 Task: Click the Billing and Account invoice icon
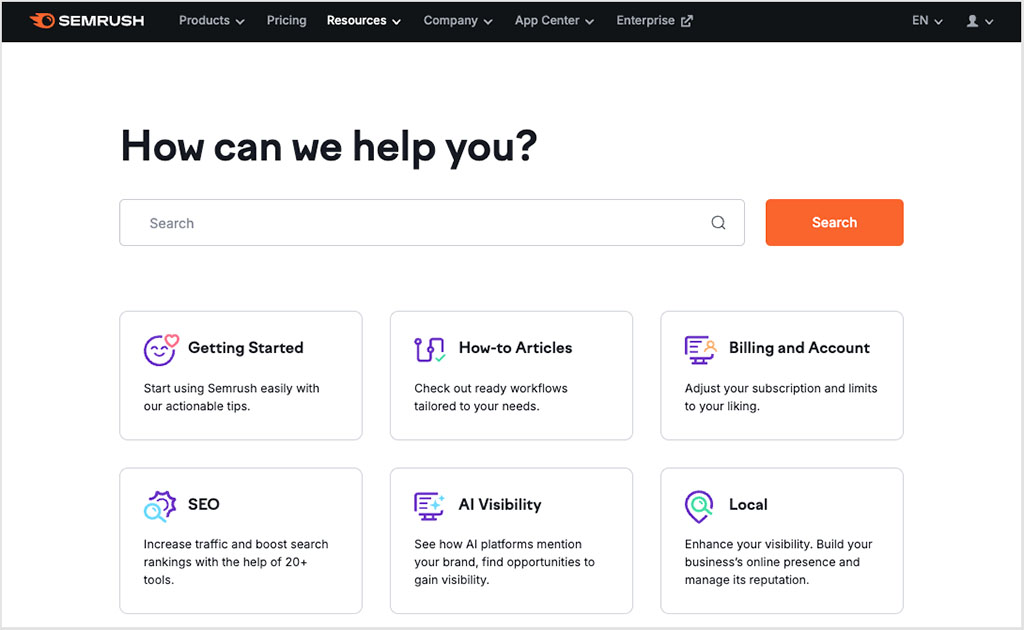(700, 348)
